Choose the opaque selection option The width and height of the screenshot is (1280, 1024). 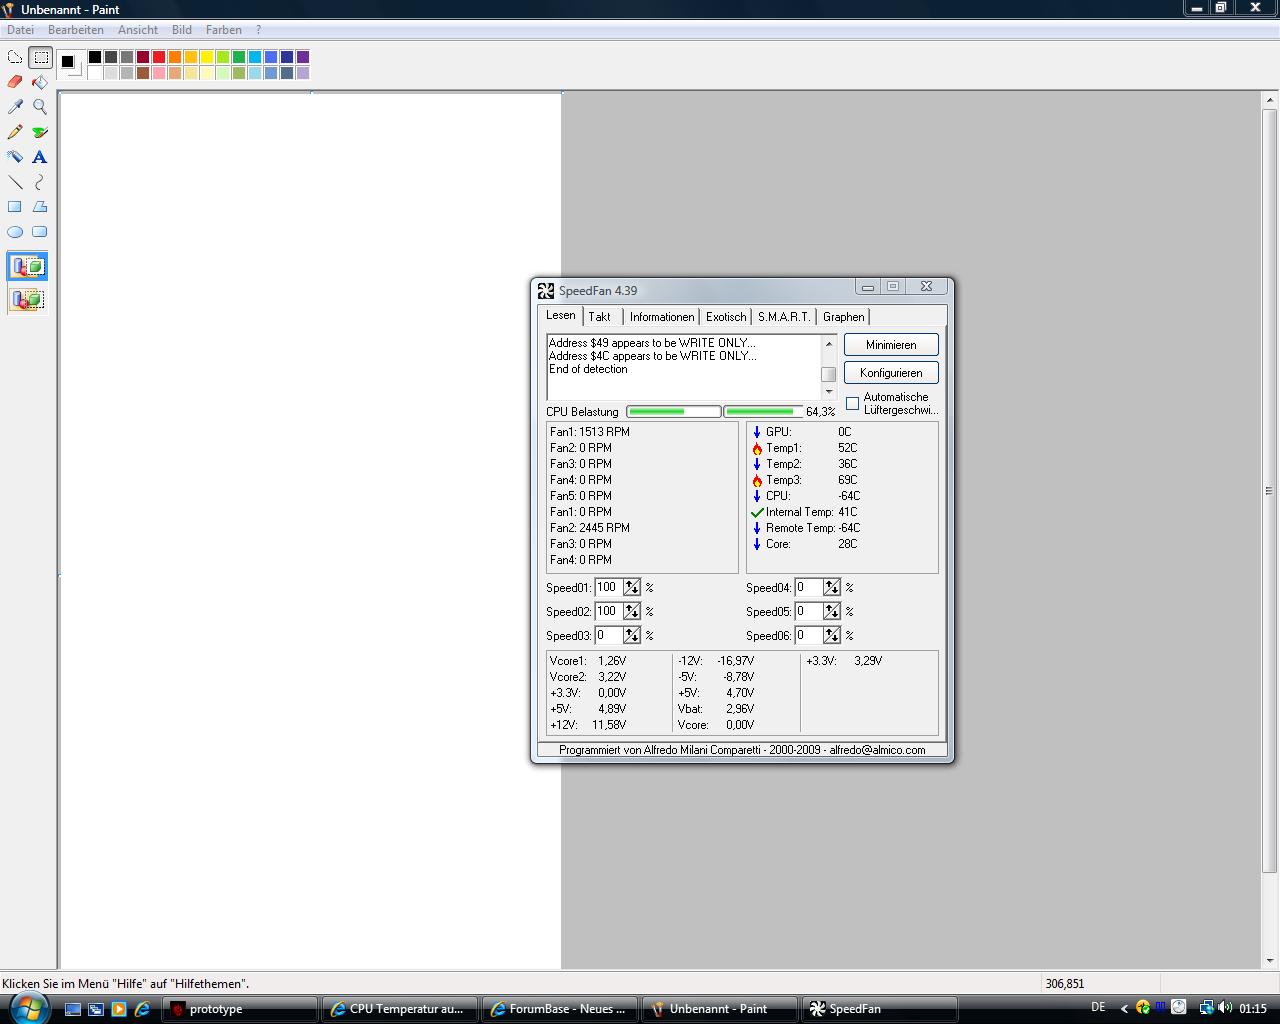tap(27, 267)
